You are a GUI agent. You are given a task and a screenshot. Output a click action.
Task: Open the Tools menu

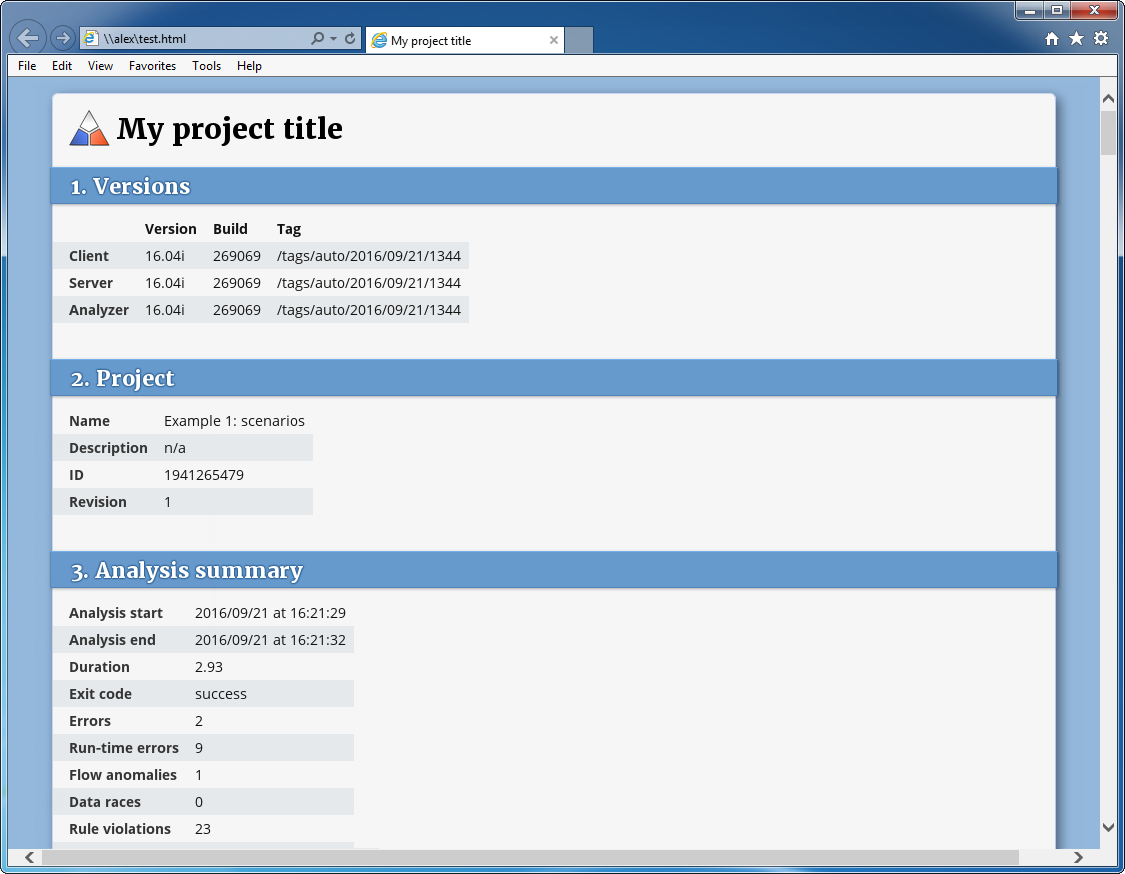pyautogui.click(x=207, y=66)
